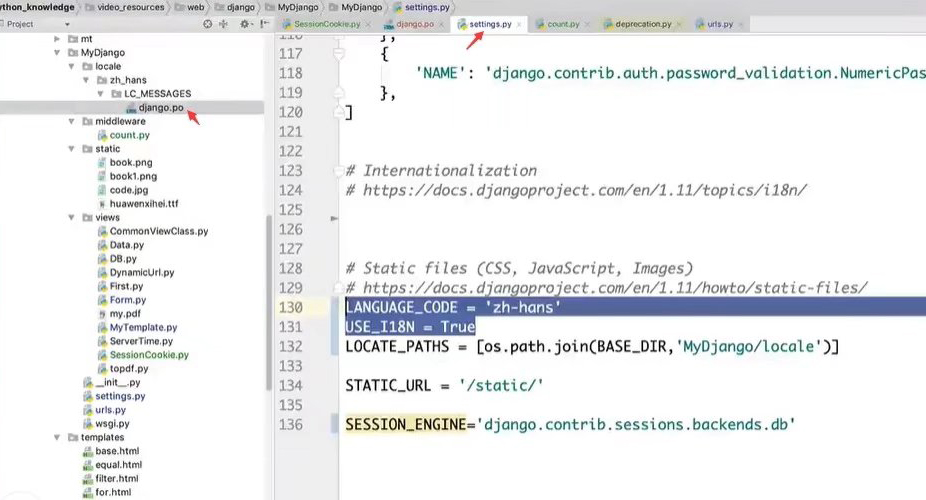The width and height of the screenshot is (926, 500).
Task: Toggle the fold marker at line 117
Action: coord(338,54)
